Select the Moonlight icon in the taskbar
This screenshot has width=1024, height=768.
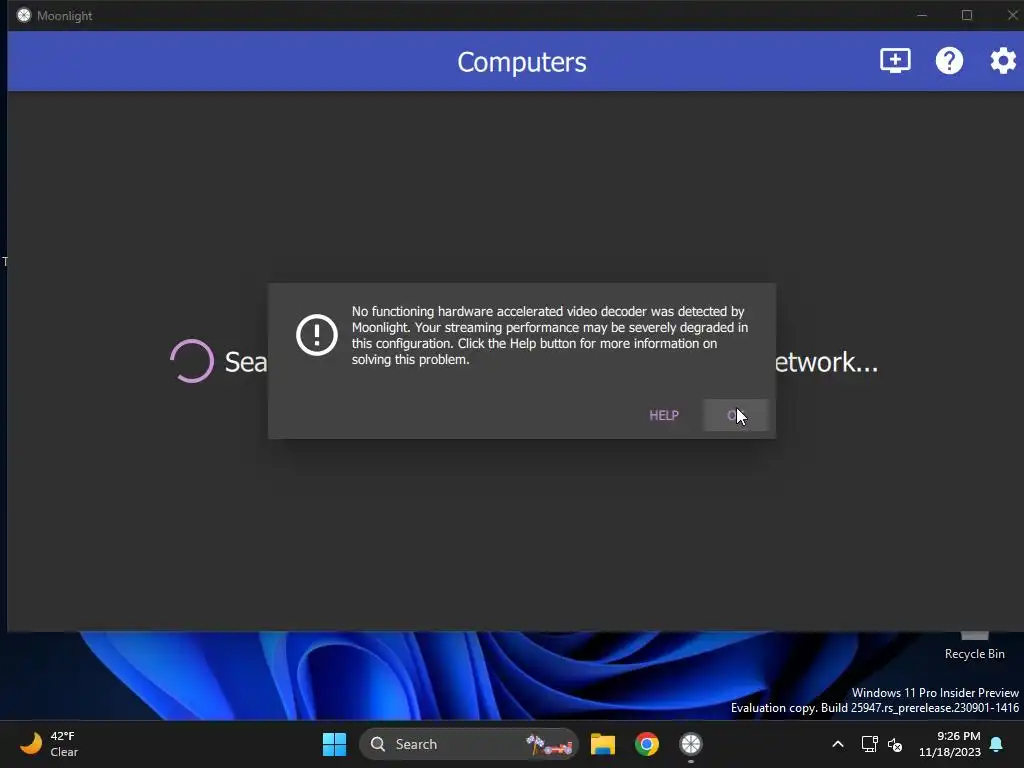pyautogui.click(x=690, y=744)
